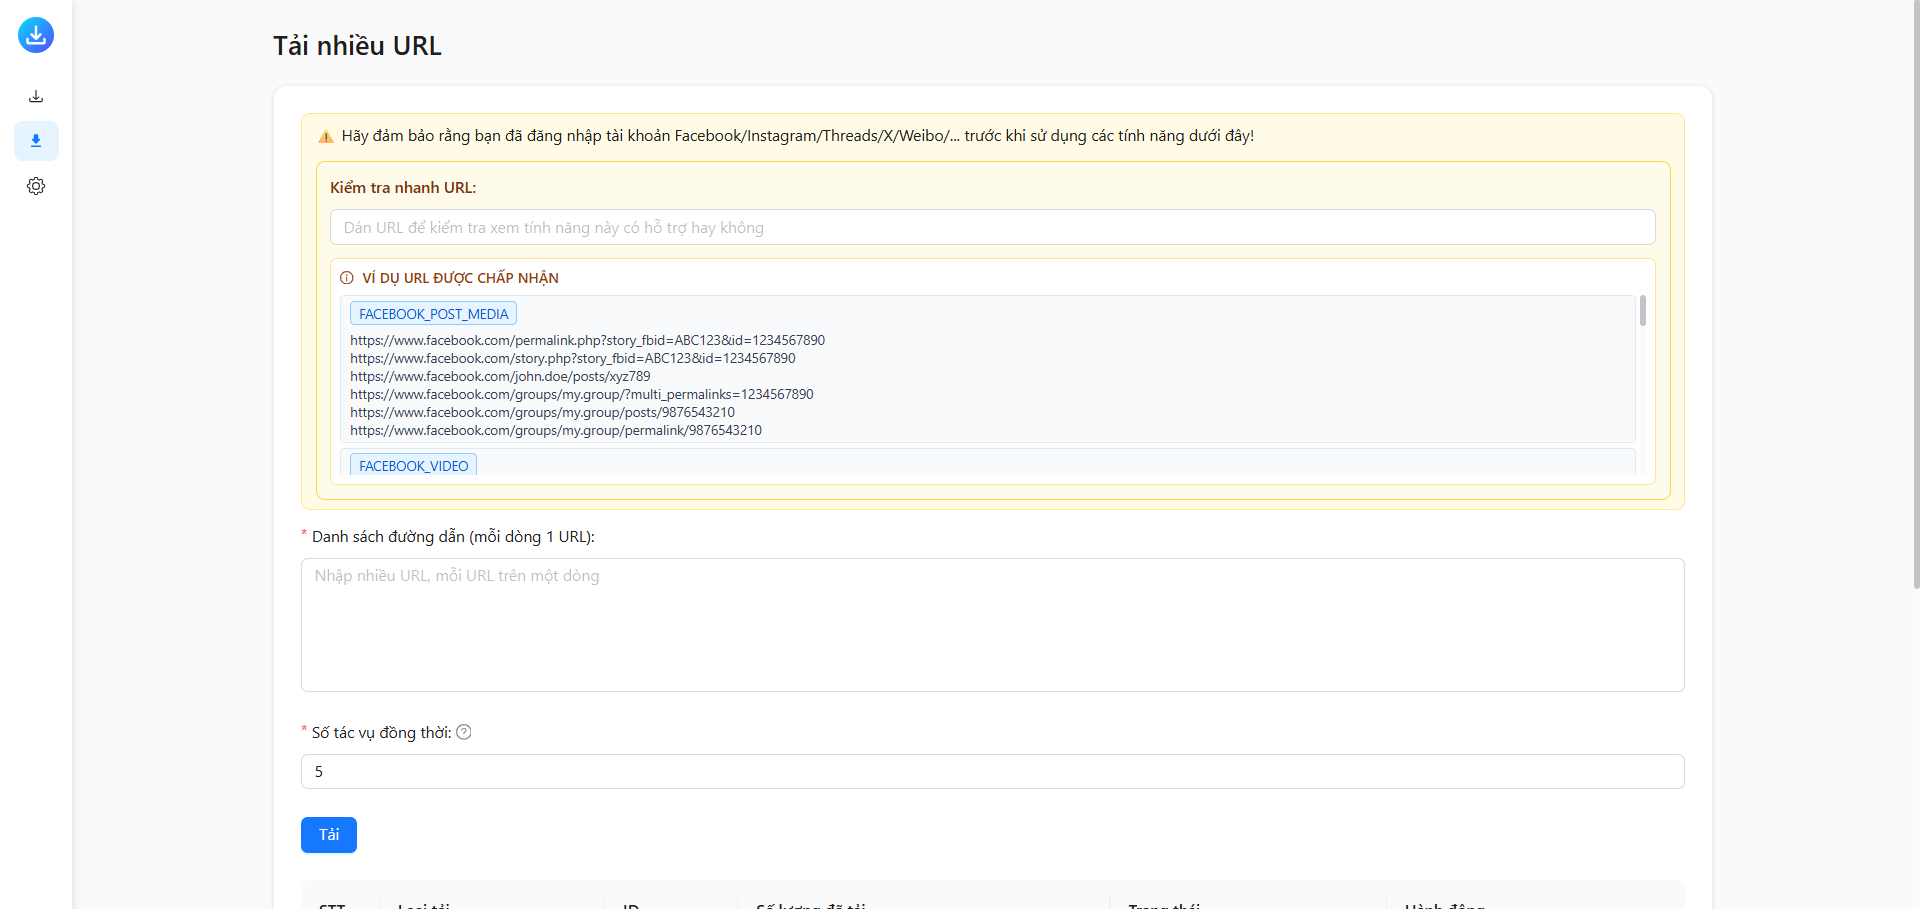Click the story.php example URL

point(573,358)
